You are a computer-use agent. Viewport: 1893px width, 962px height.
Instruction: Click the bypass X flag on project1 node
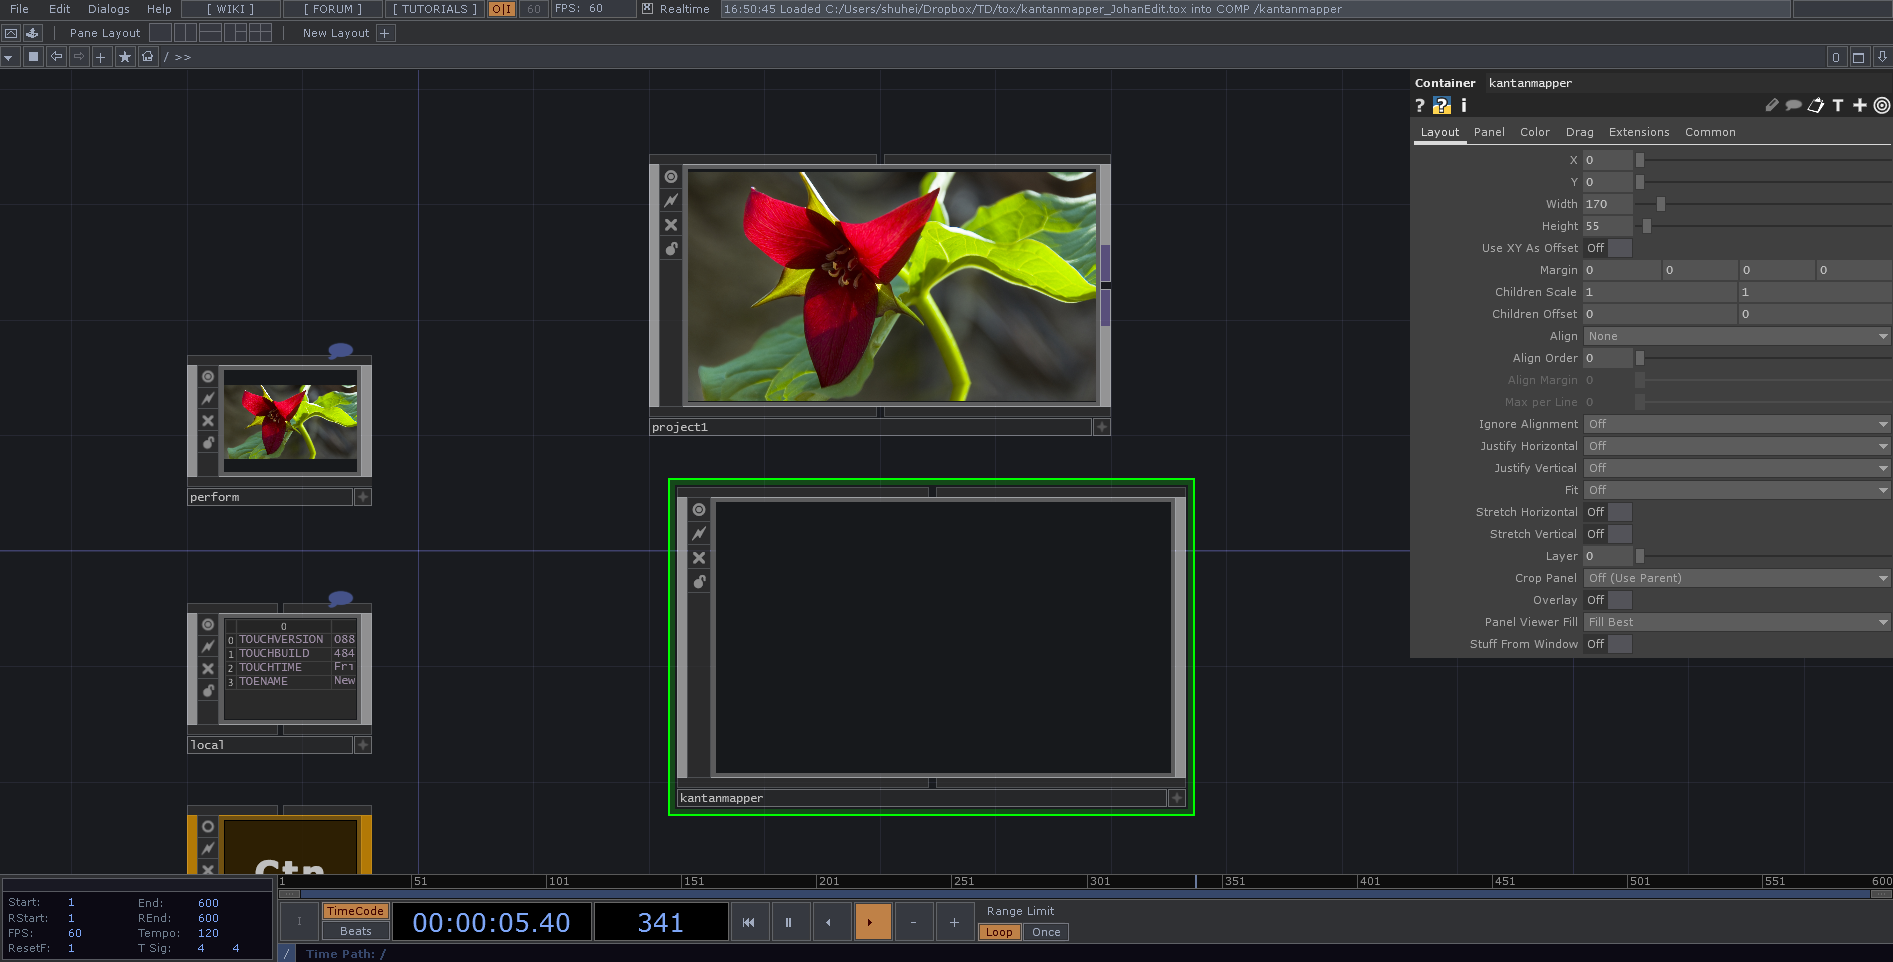click(671, 225)
